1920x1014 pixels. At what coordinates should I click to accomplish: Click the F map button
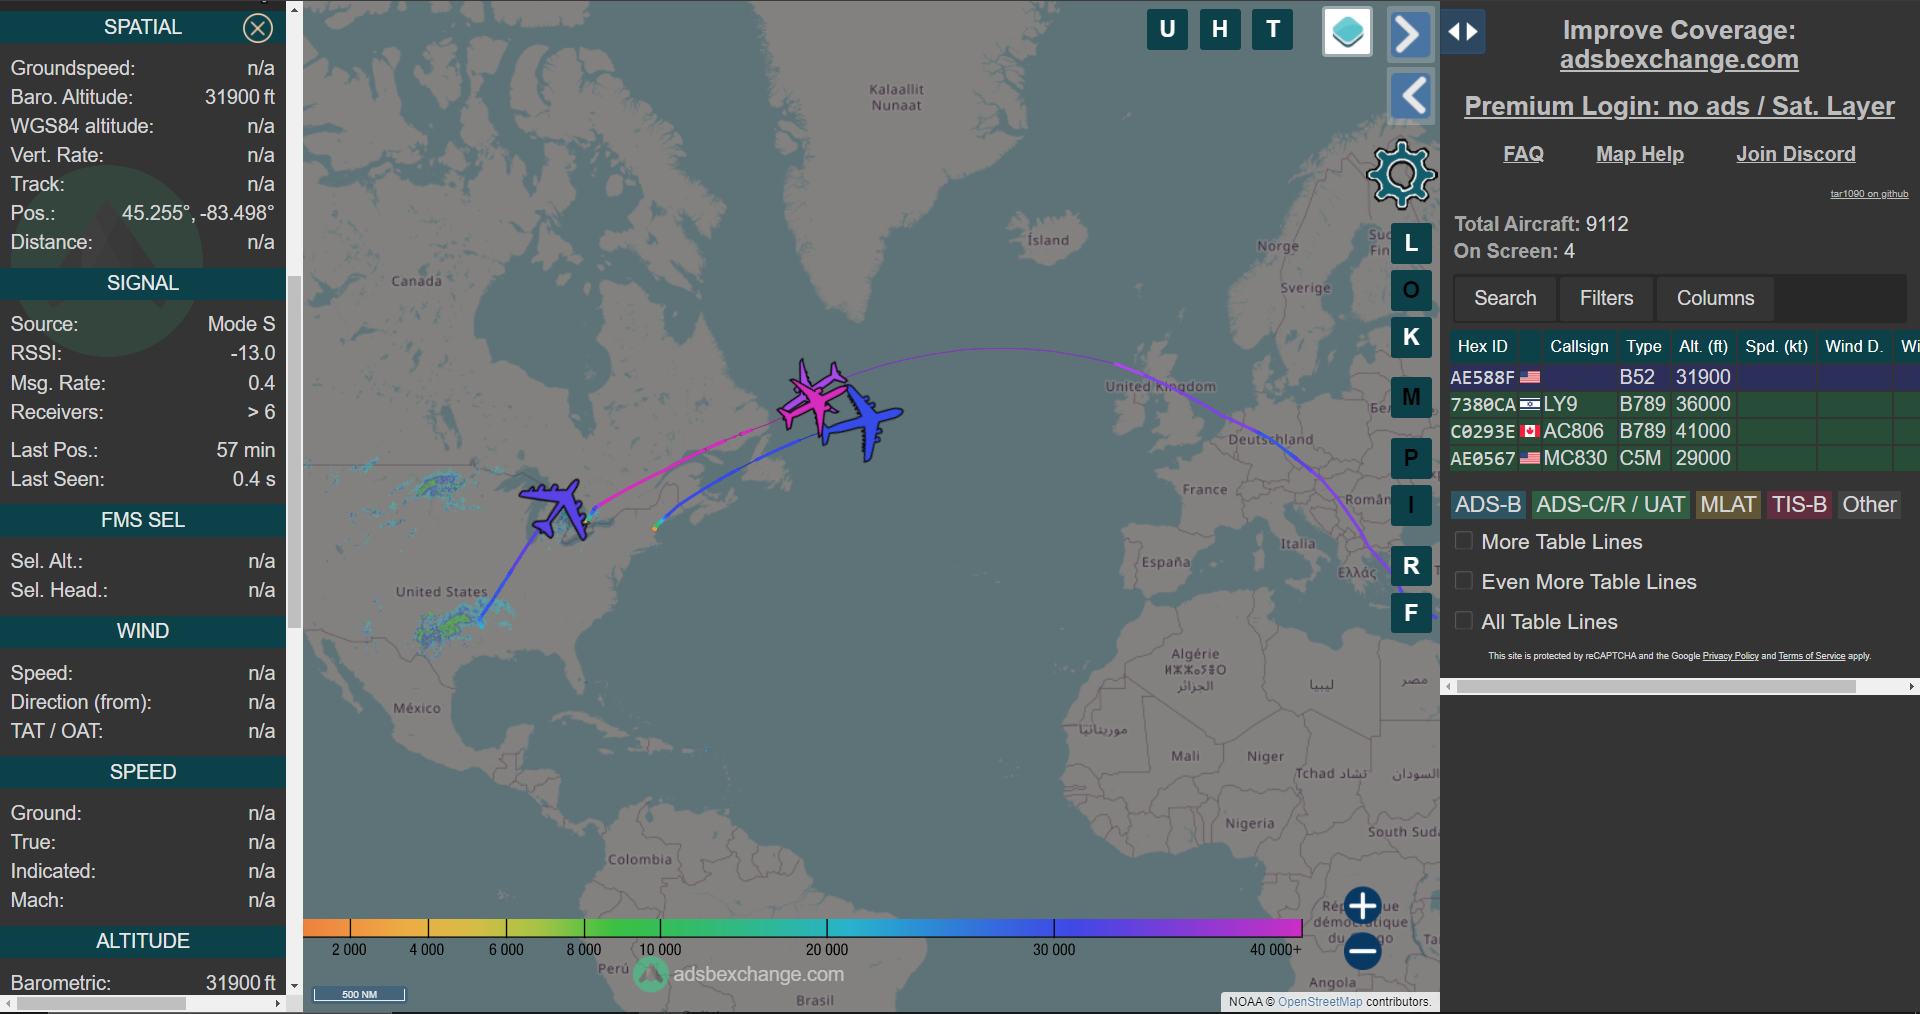(1411, 613)
